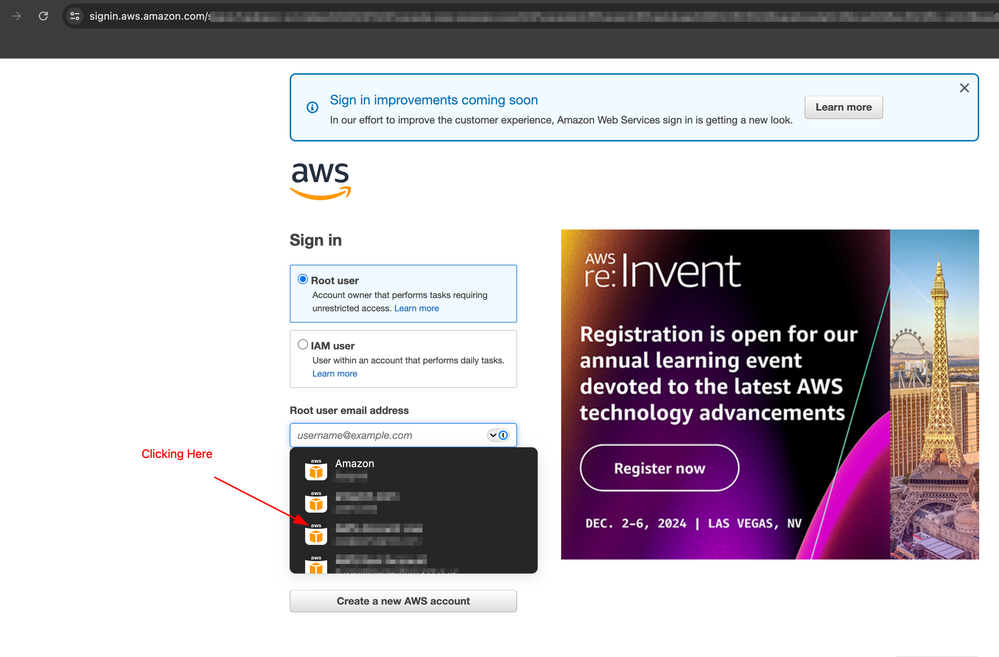Select the Root user radio button
999x657 pixels.
(x=303, y=280)
